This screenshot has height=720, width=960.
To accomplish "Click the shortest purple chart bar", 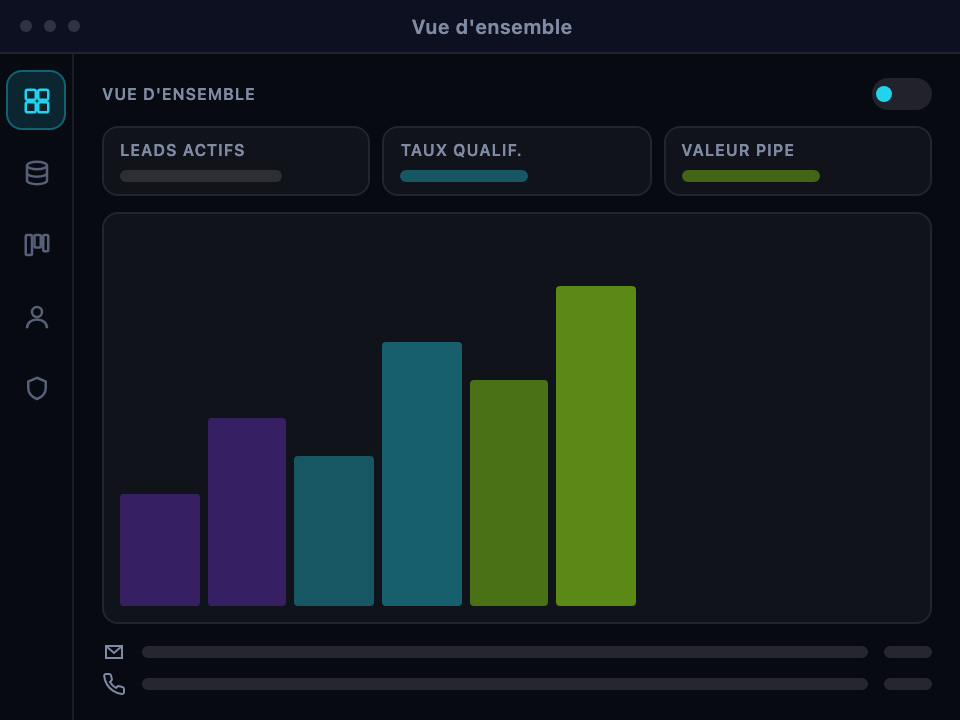I will (x=160, y=550).
